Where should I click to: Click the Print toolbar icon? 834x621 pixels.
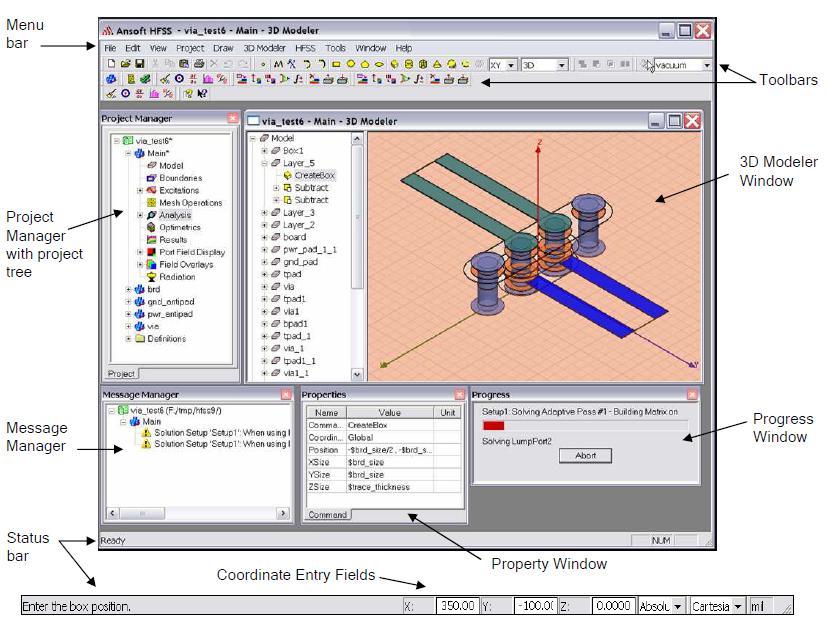198,64
